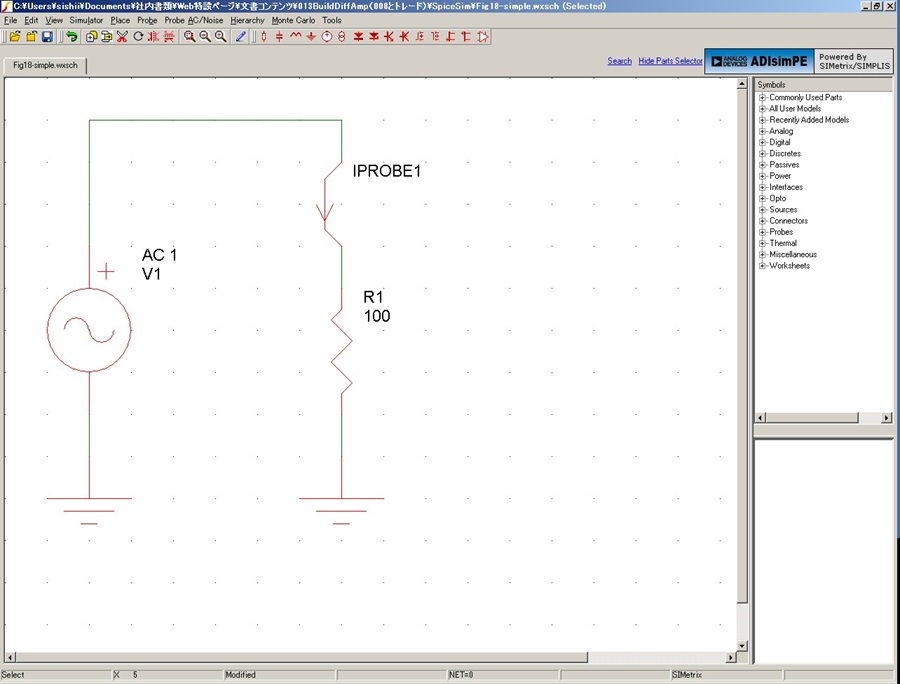Expand the Passives category

click(762, 165)
